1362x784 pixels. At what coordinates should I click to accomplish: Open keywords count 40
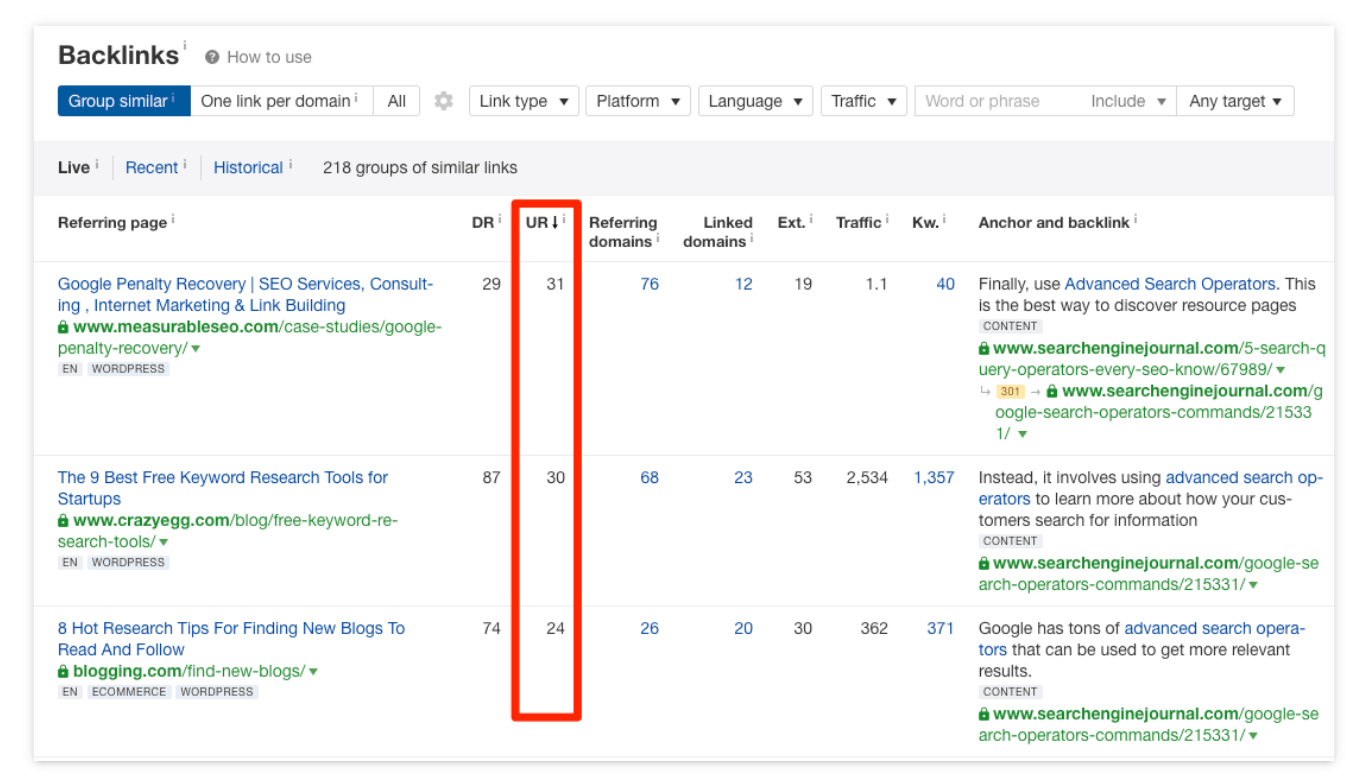coord(946,284)
